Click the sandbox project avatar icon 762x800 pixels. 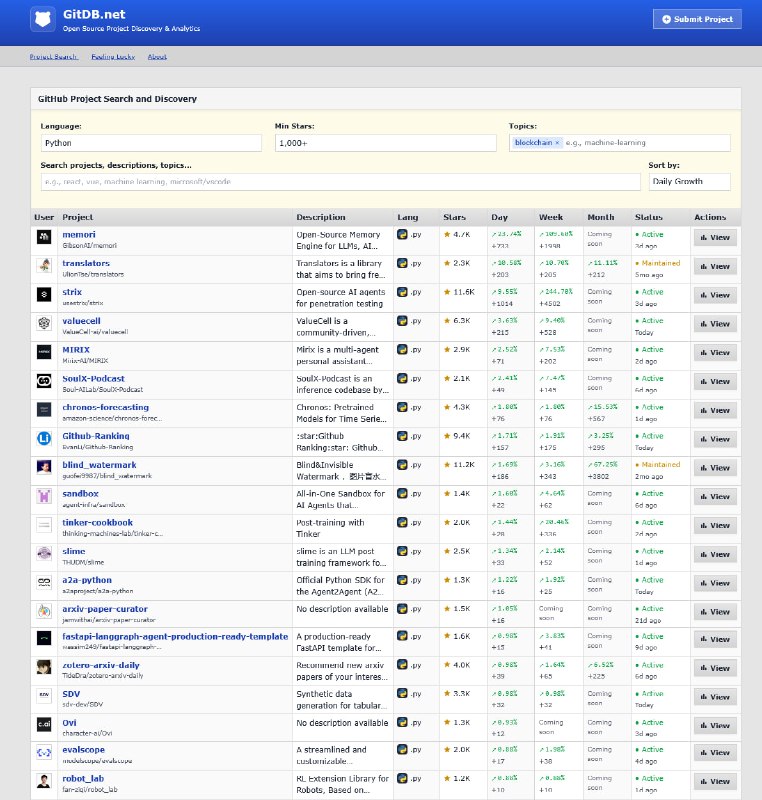coord(44,495)
